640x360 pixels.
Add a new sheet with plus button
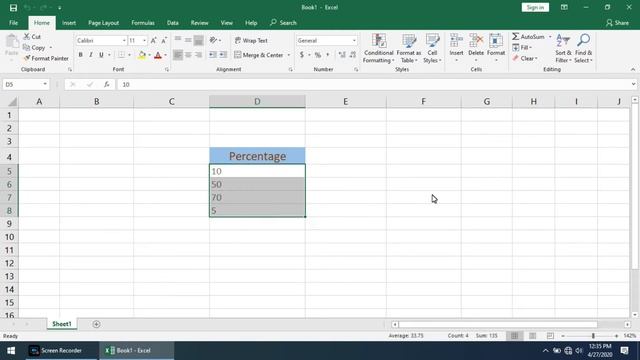pos(96,324)
